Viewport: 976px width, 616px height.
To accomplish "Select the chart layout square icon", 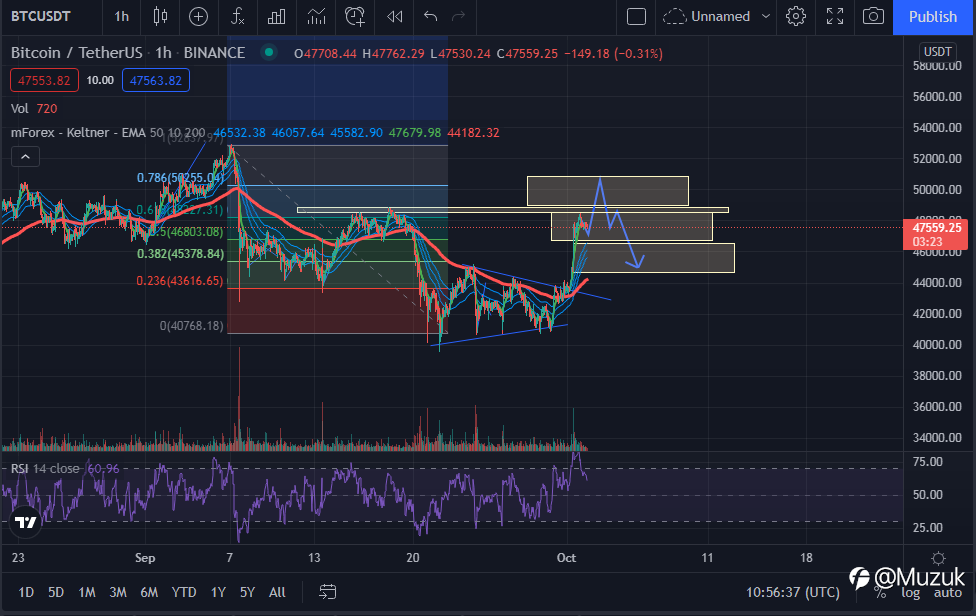I will (x=636, y=17).
